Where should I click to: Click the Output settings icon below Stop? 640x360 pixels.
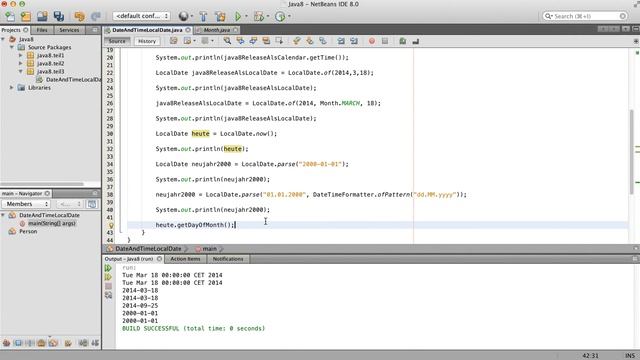tap(108, 295)
